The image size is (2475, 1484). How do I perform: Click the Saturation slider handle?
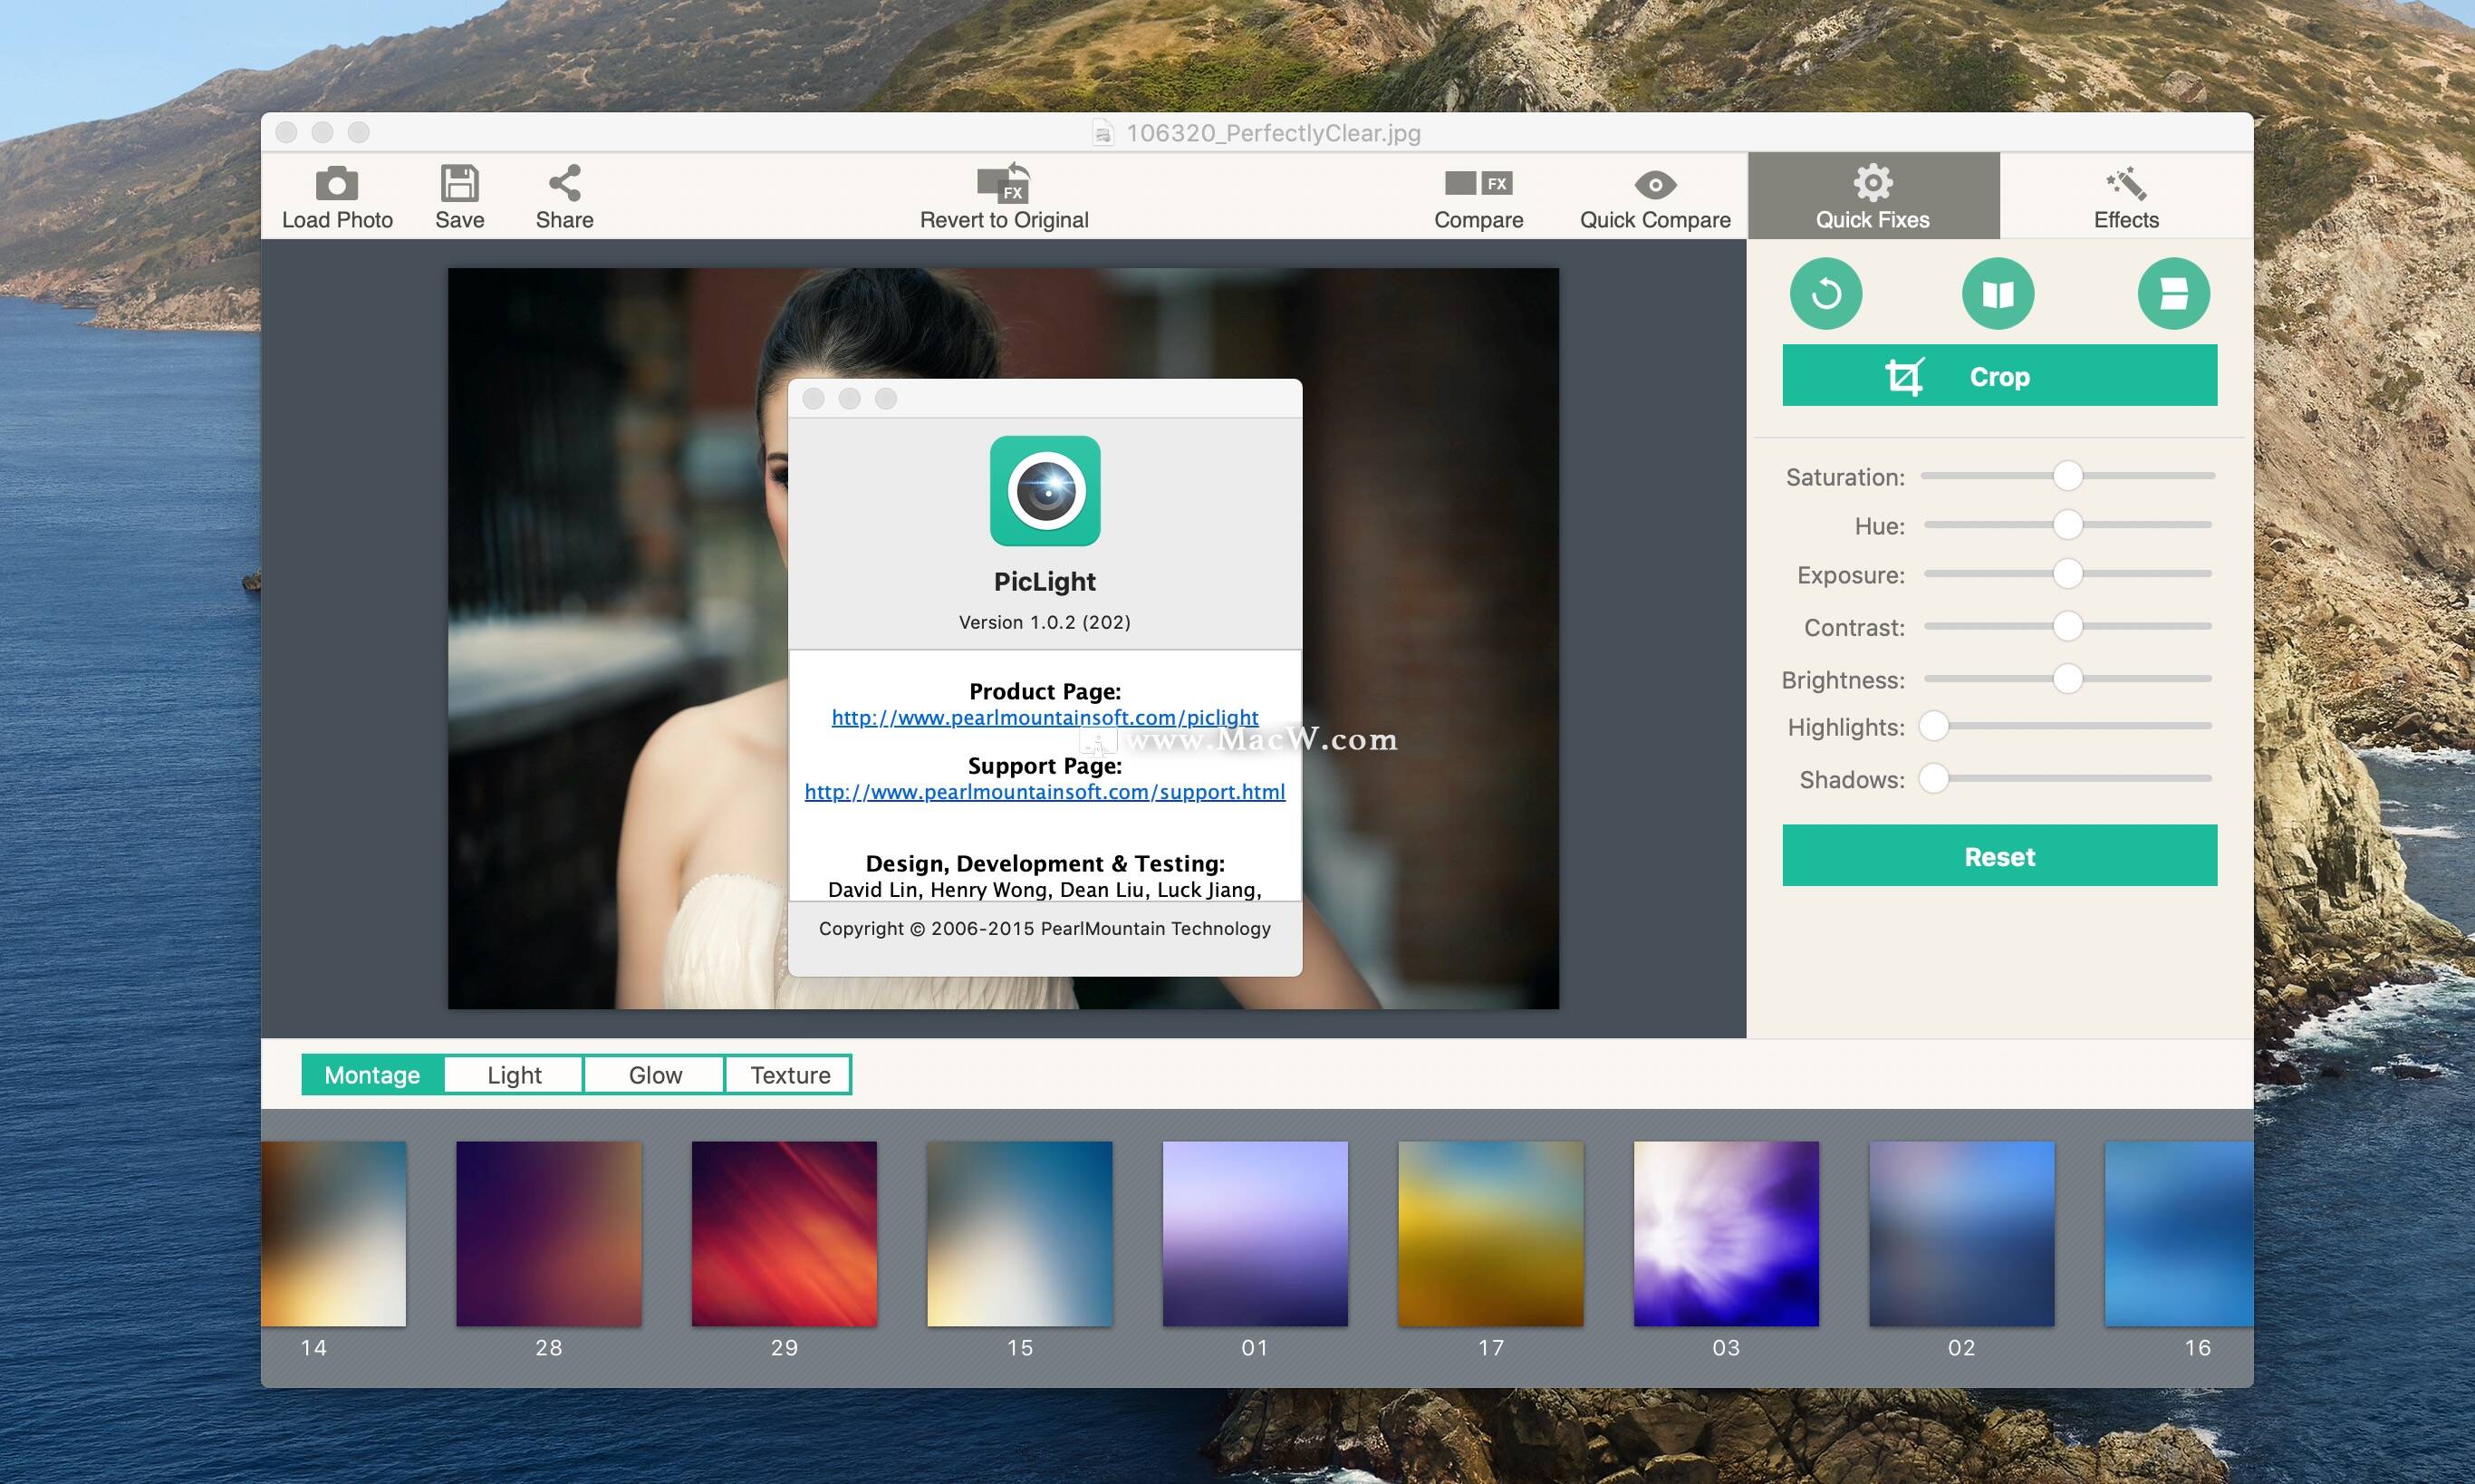pyautogui.click(x=2068, y=476)
